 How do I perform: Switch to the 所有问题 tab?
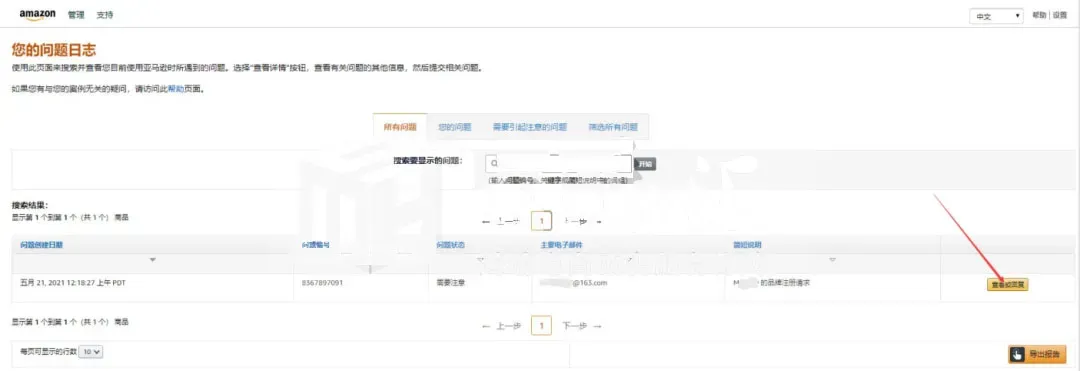click(x=400, y=127)
